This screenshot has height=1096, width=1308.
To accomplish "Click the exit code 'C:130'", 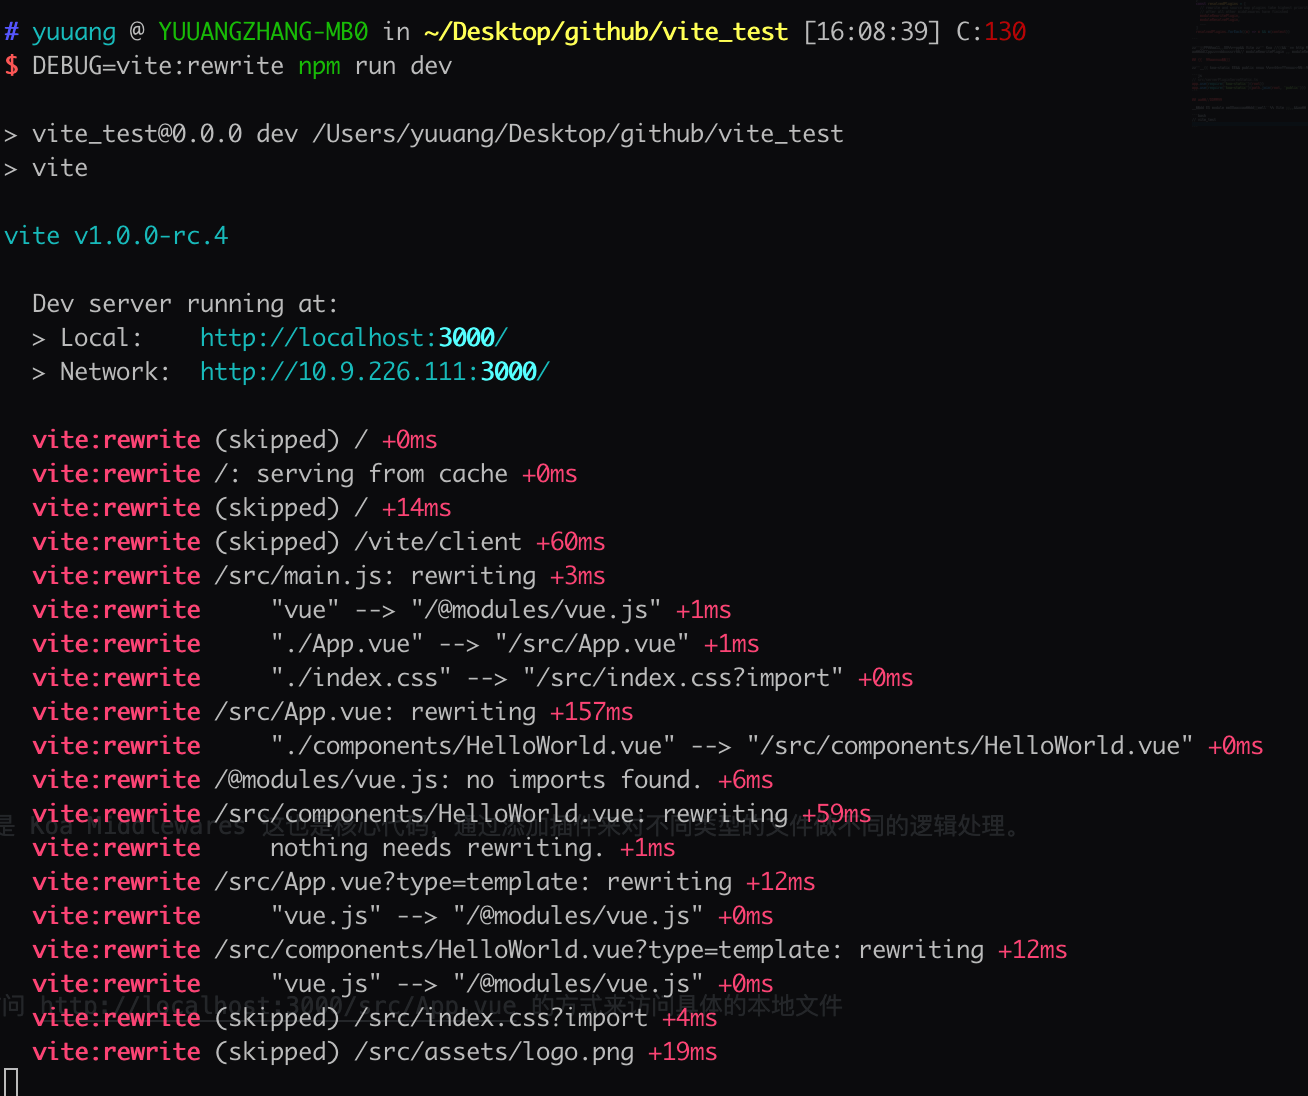I will pyautogui.click(x=991, y=32).
